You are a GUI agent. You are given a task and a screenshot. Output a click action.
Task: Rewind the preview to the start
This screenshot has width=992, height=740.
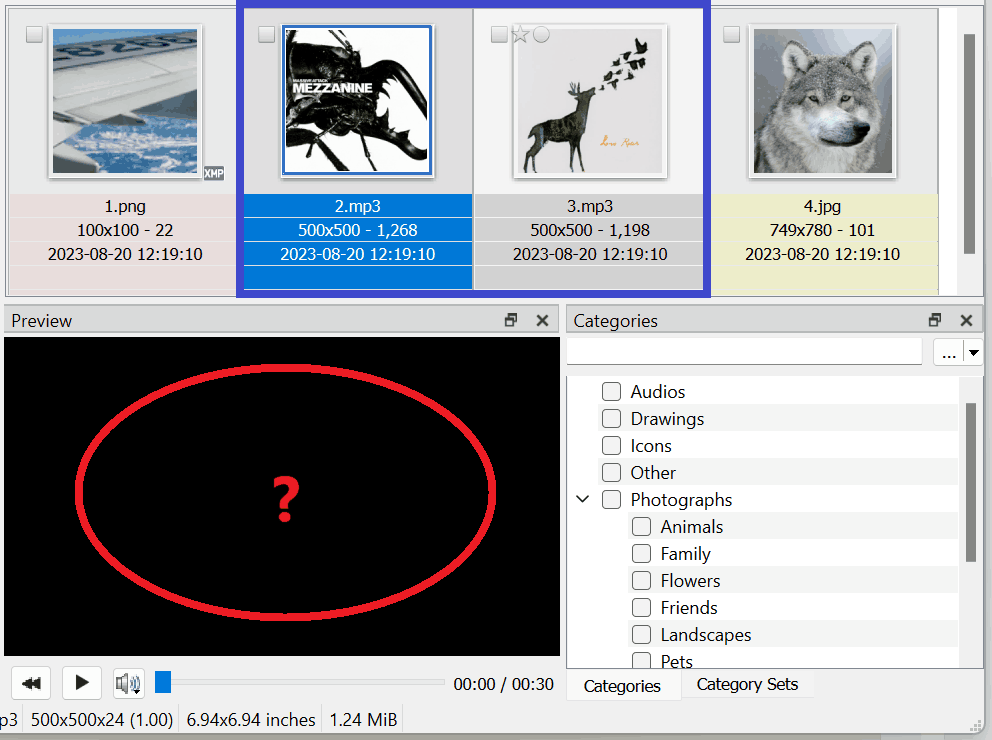point(31,683)
